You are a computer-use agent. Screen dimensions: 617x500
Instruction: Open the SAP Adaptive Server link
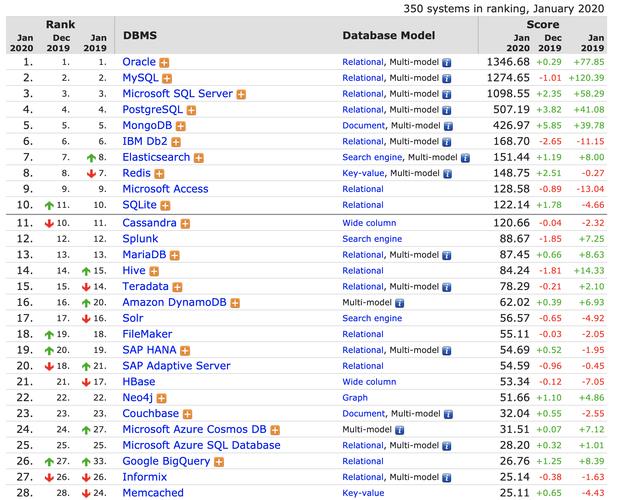tap(176, 366)
